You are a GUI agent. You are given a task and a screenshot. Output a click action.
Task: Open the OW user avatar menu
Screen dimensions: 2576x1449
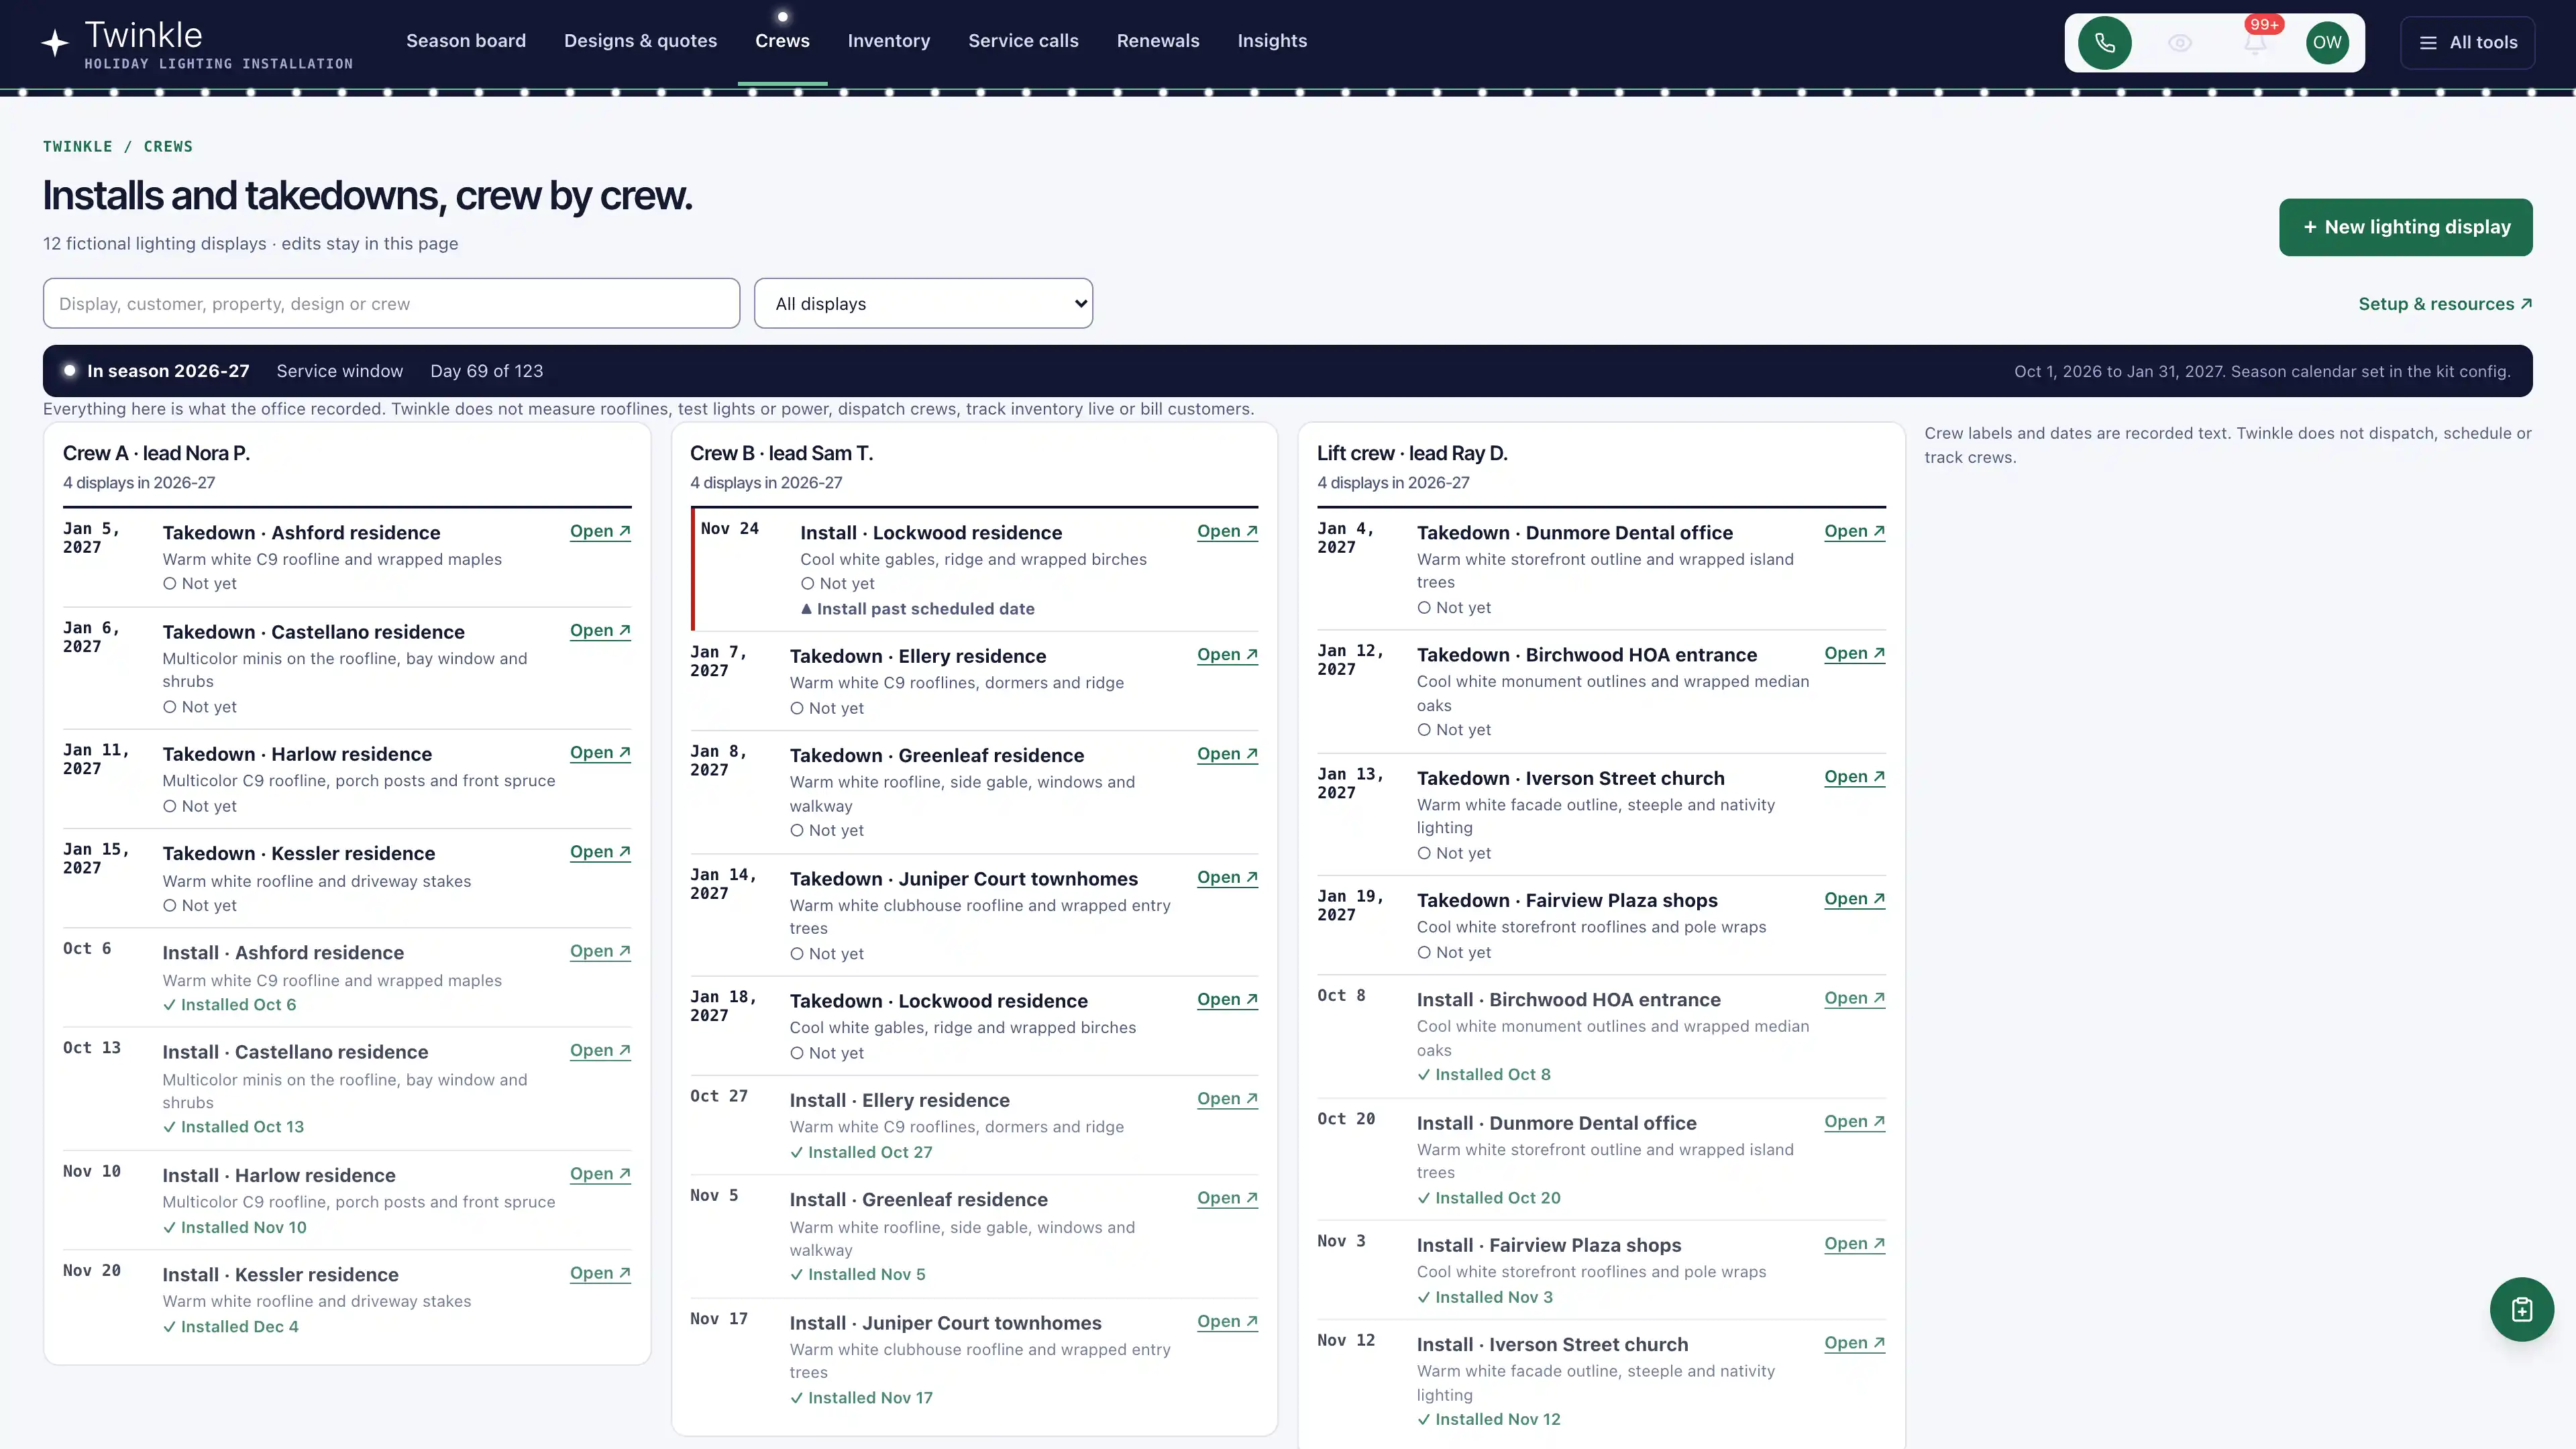[x=2327, y=43]
